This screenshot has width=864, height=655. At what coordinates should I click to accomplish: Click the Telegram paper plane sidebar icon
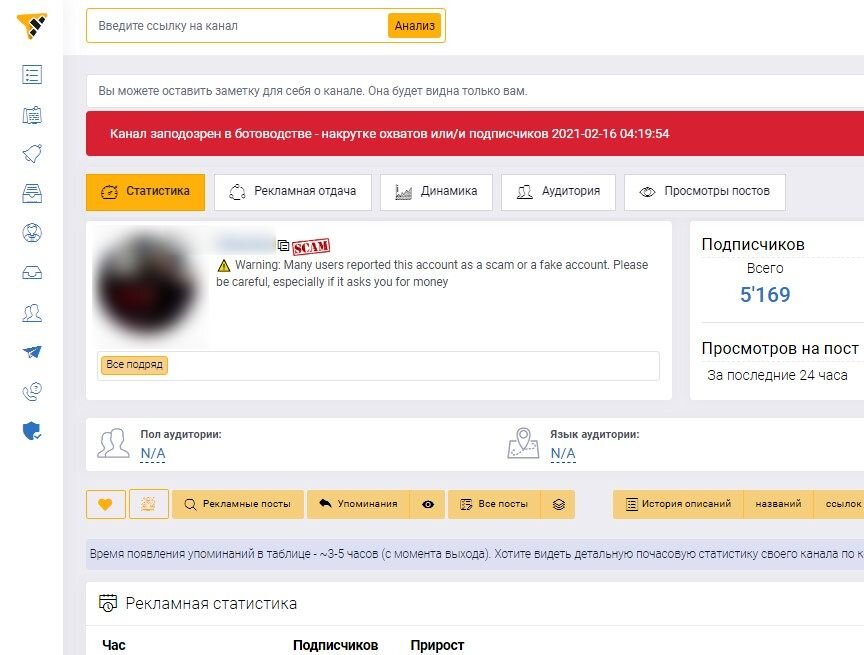(x=32, y=351)
